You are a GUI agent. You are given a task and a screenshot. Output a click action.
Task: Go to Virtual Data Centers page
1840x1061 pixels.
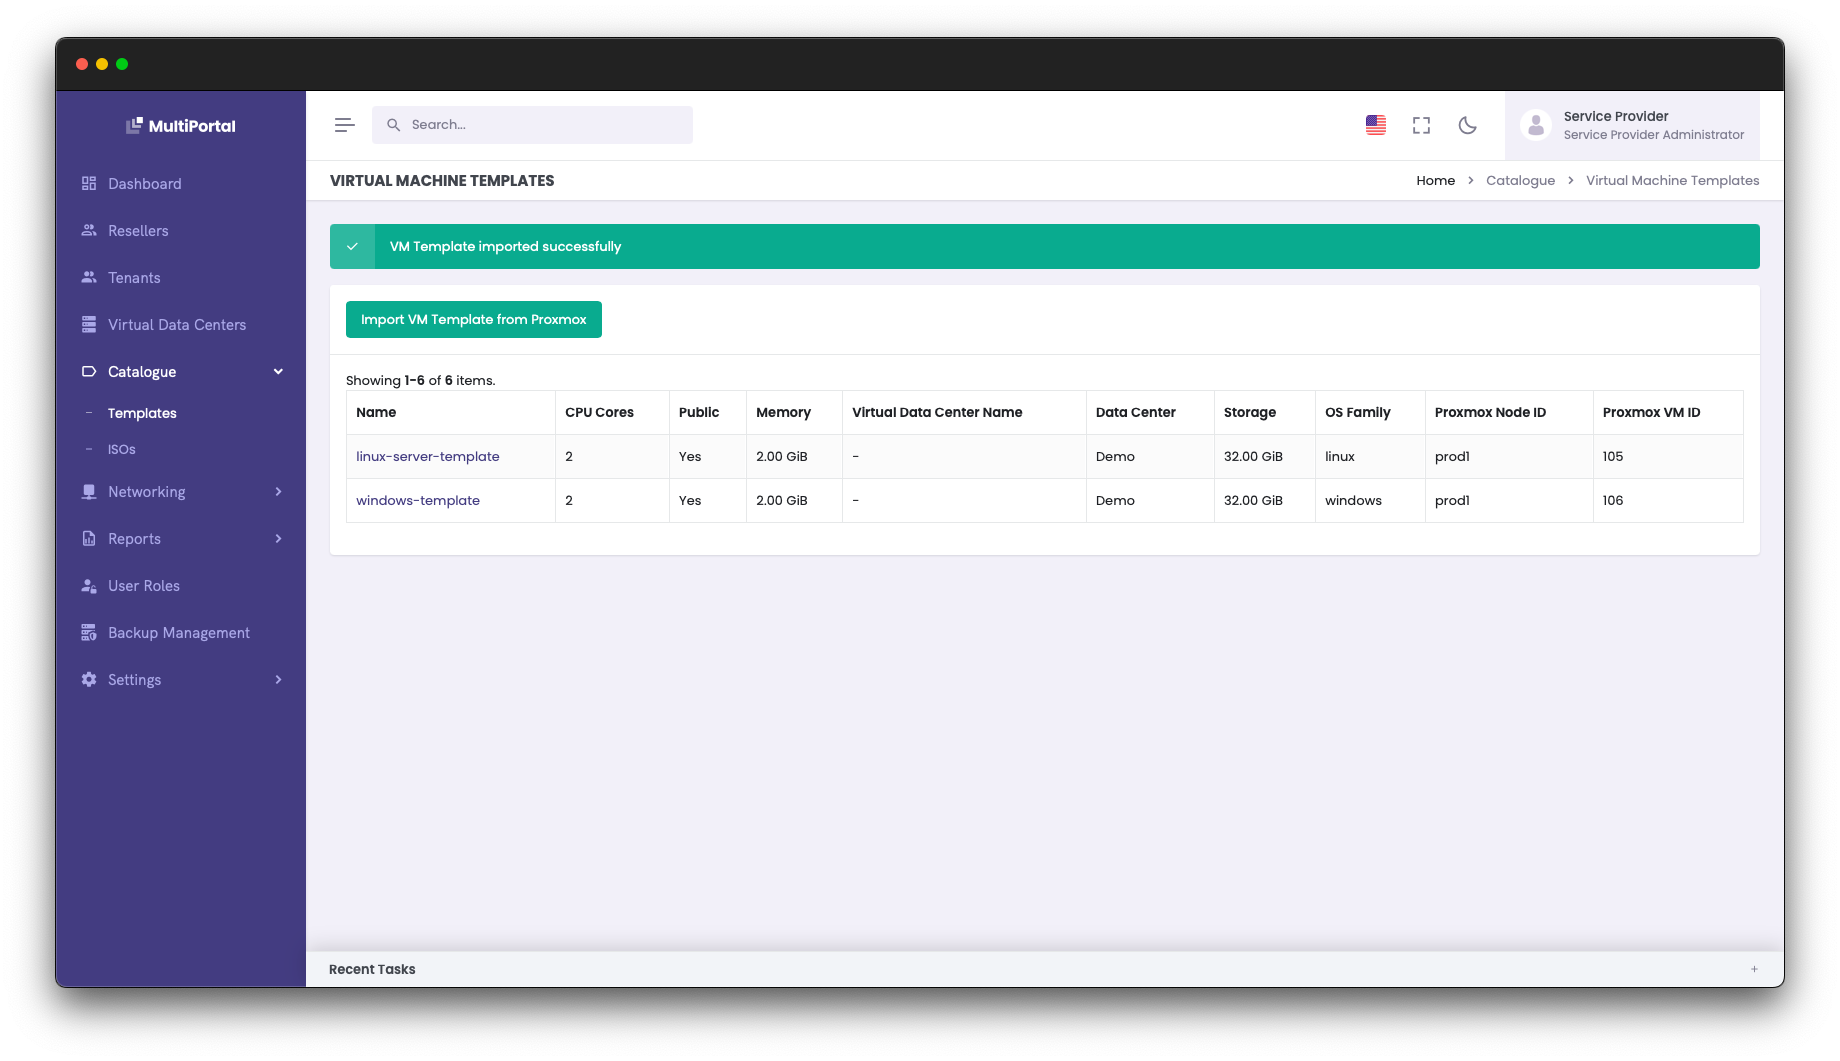point(176,325)
